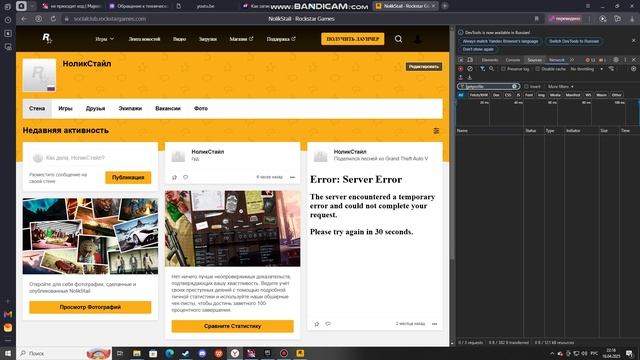The height and width of the screenshot is (360, 640).
Task: Reload the page with browser refresh icon
Action: click(53, 19)
